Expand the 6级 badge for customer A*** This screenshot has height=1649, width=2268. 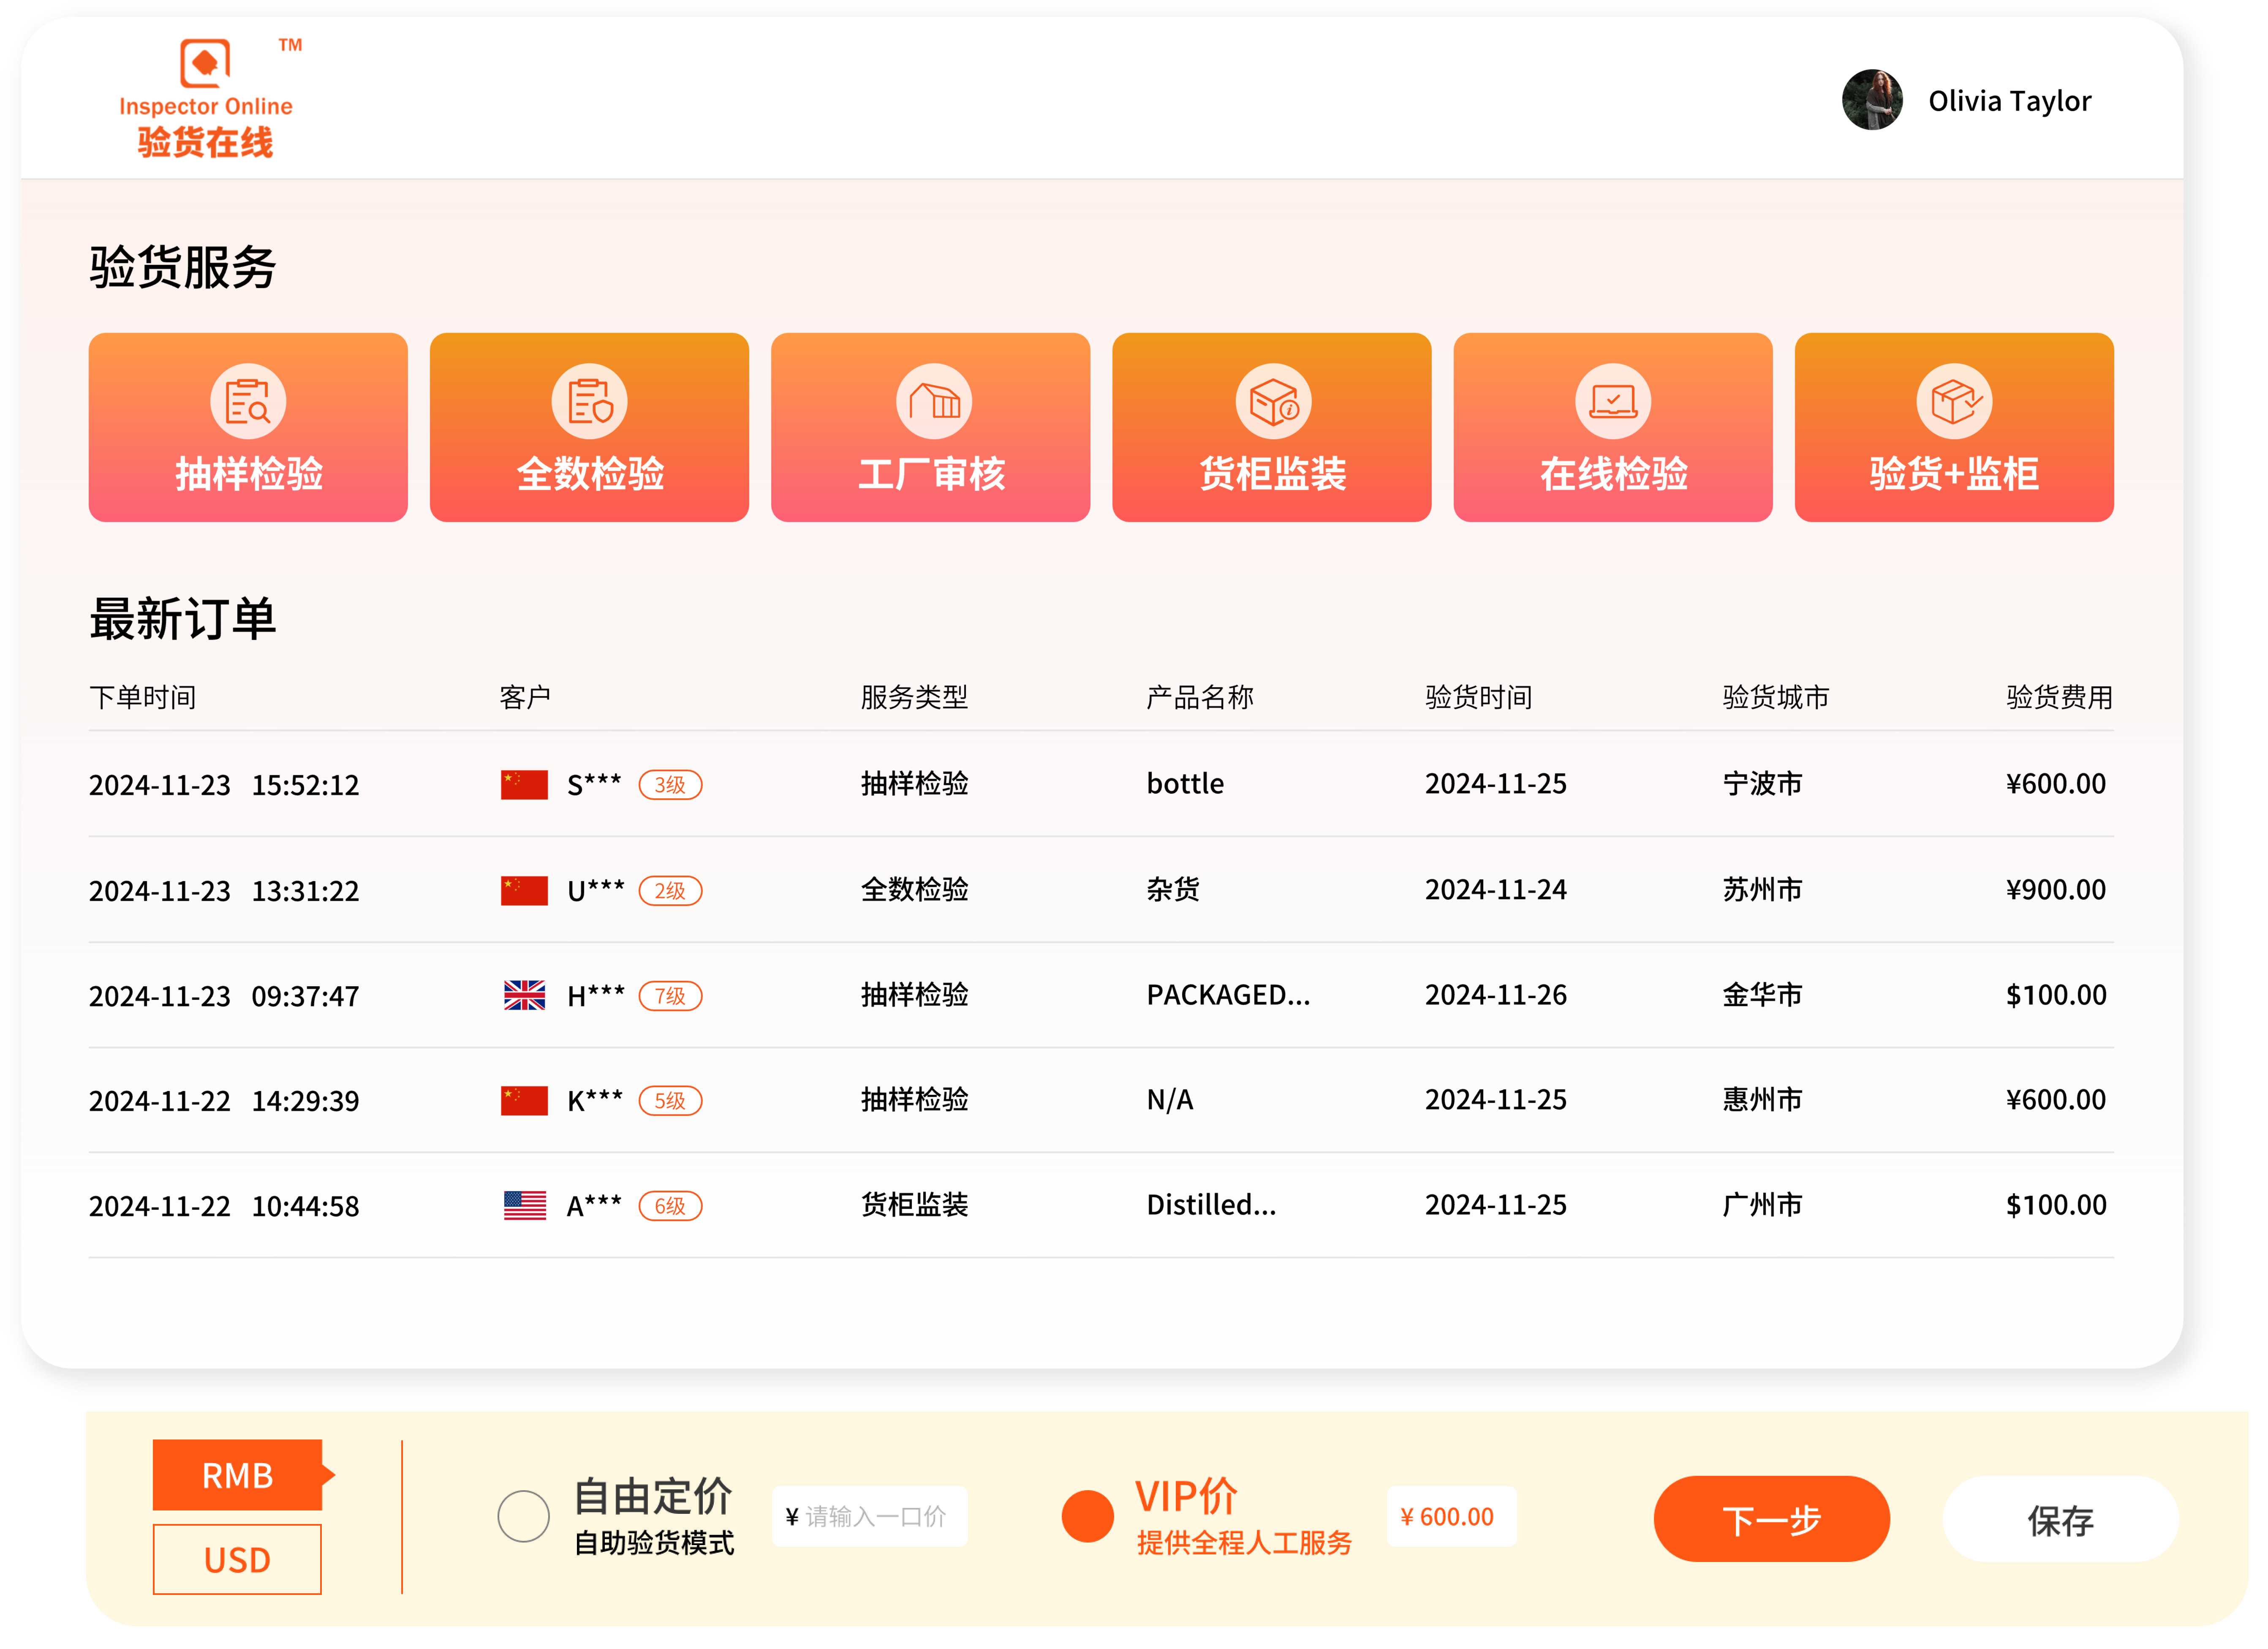[671, 1206]
